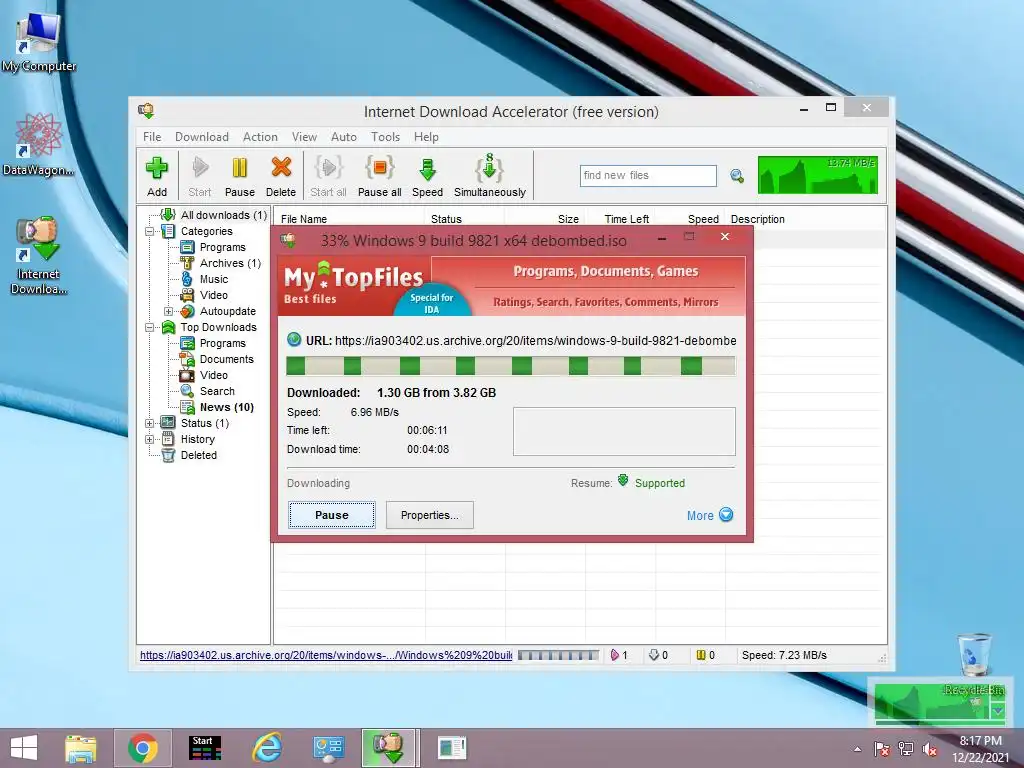Click the Simultaneously downloads icon
Screen dimensions: 1024x768
[490, 176]
